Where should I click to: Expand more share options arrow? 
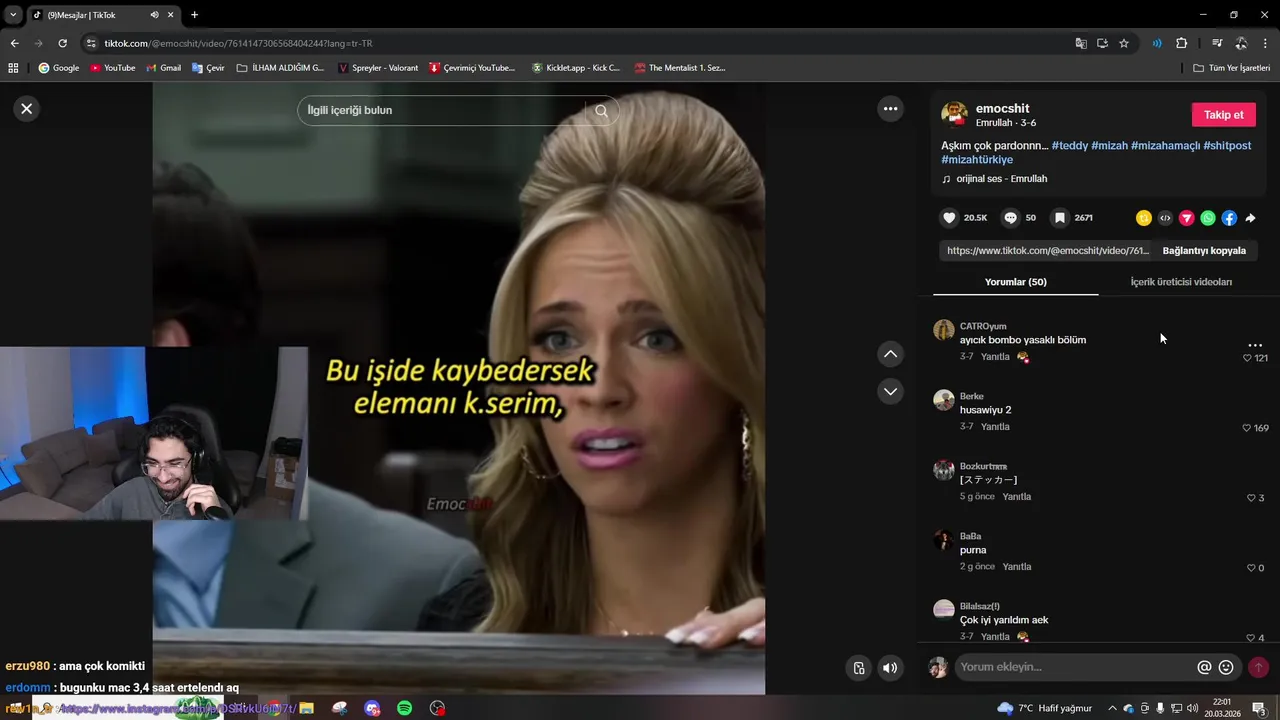[x=1250, y=218]
